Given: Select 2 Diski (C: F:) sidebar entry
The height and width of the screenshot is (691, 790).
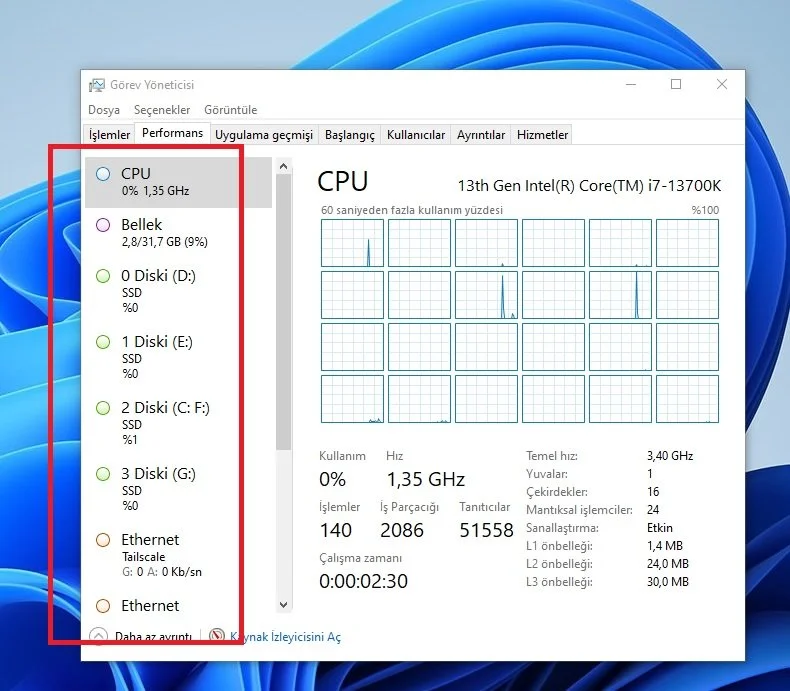Looking at the screenshot, I should click(178, 423).
